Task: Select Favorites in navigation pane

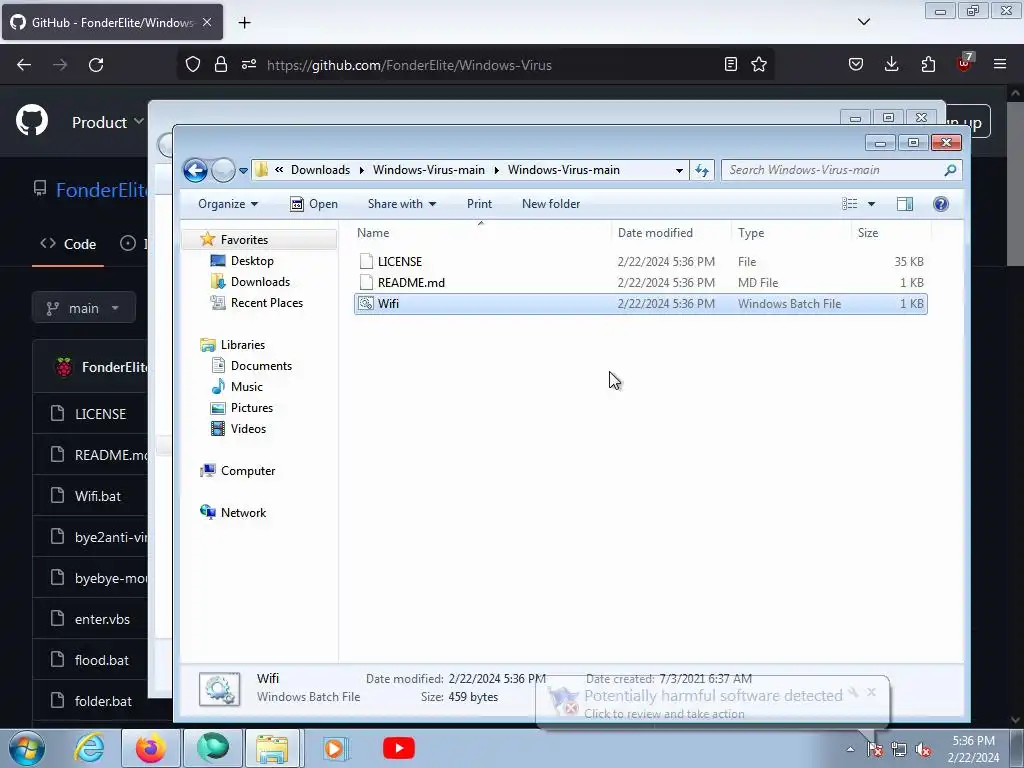Action: tap(244, 240)
